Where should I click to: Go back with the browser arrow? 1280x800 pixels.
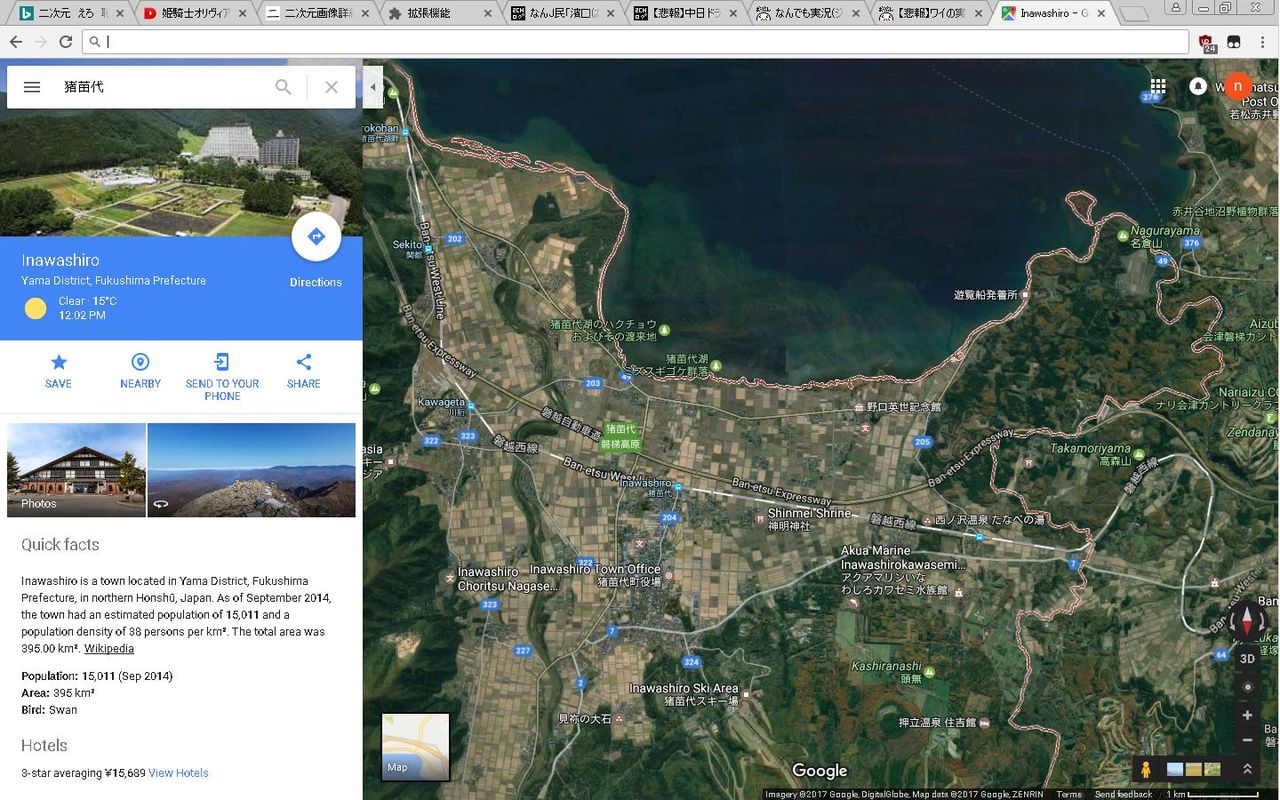[x=16, y=42]
